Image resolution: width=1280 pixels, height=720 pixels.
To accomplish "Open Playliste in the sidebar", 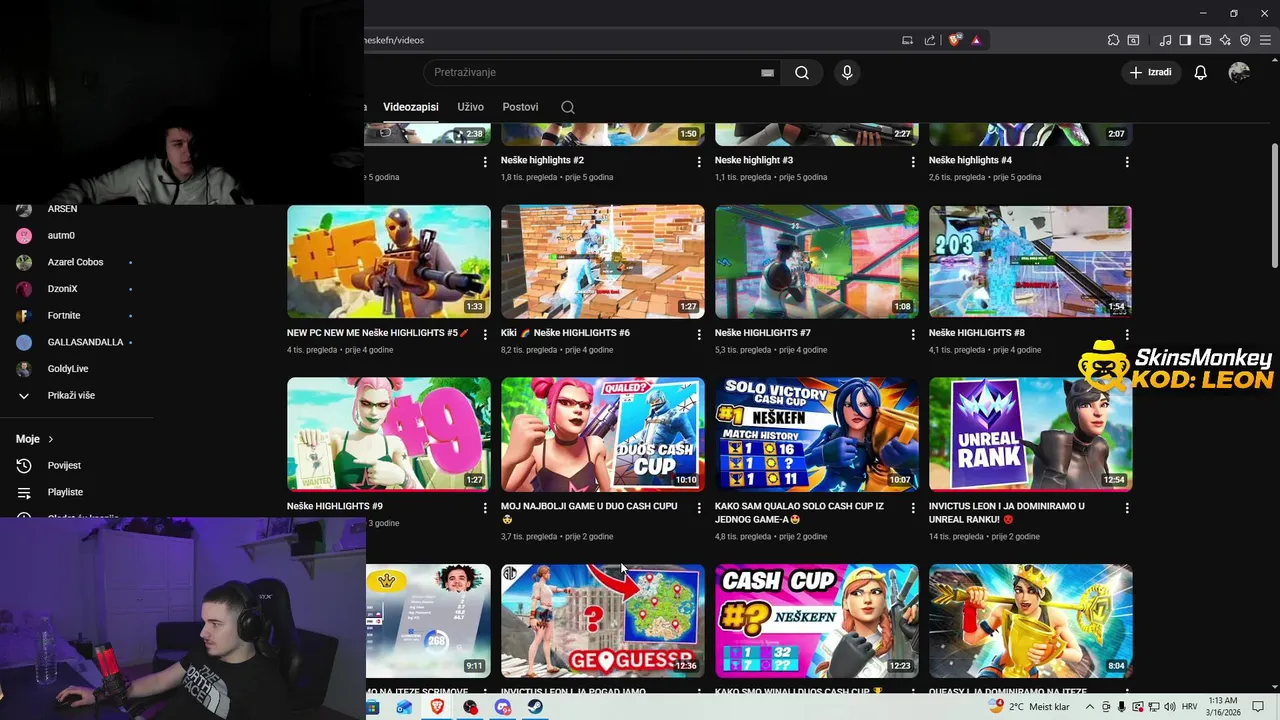I will point(65,492).
